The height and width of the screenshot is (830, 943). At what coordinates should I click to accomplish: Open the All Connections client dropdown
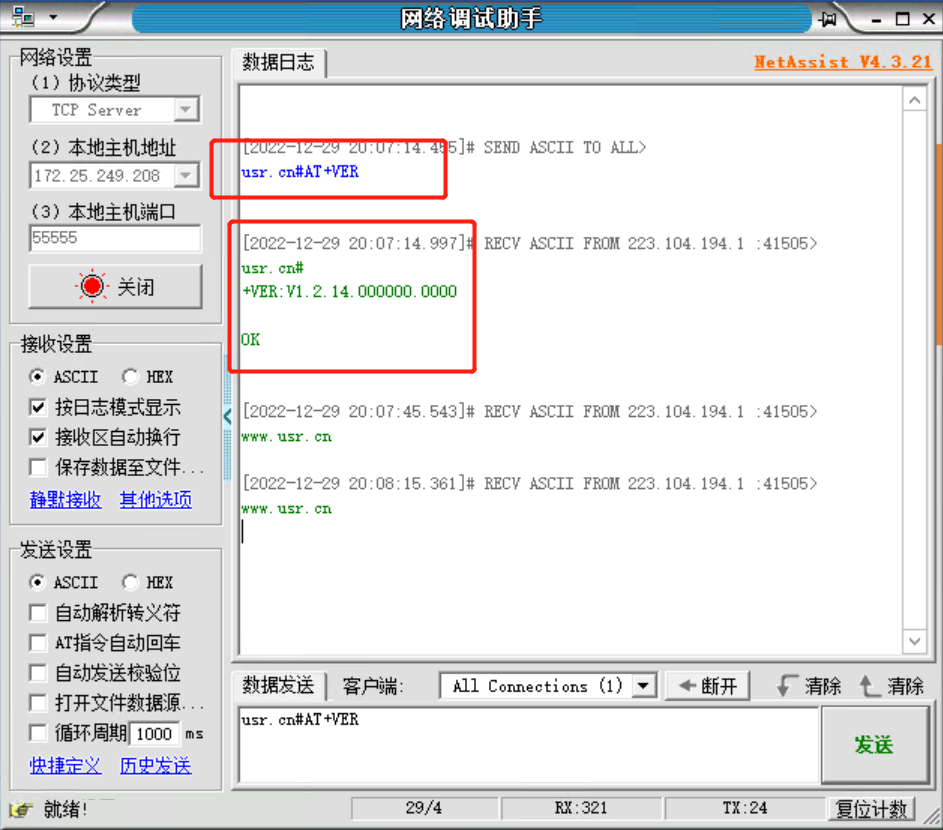(x=645, y=686)
